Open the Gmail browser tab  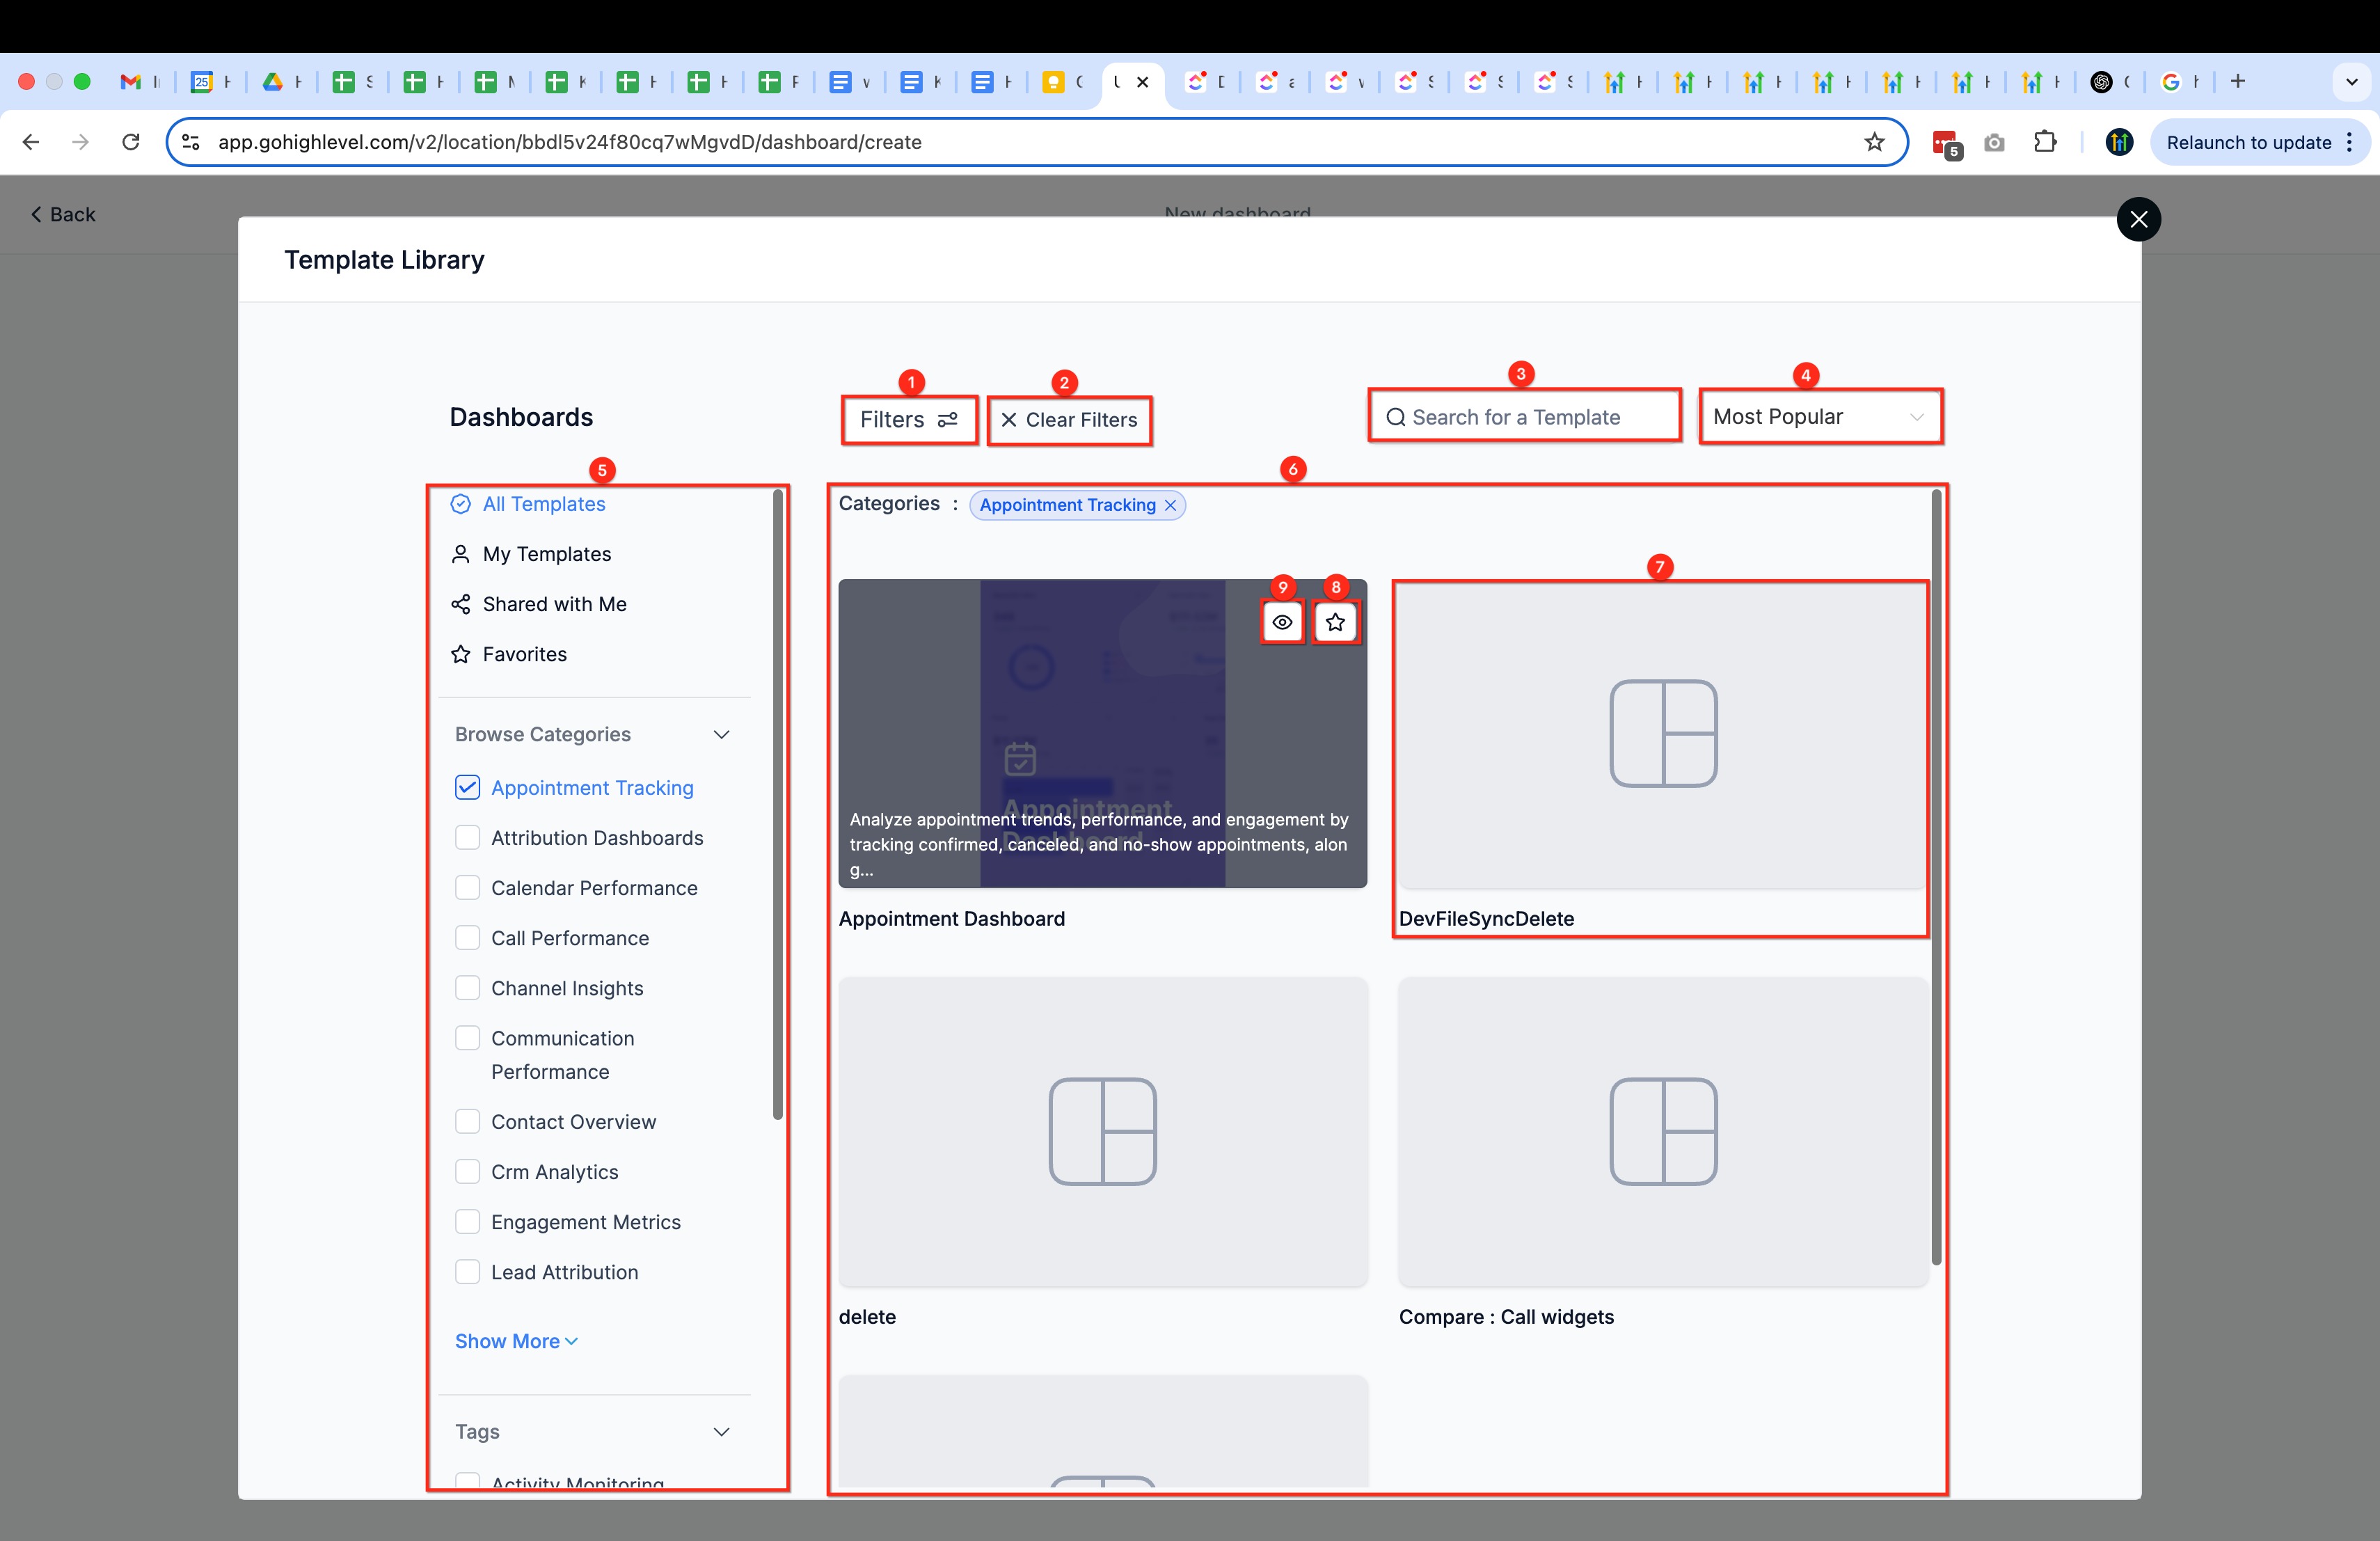(x=131, y=82)
